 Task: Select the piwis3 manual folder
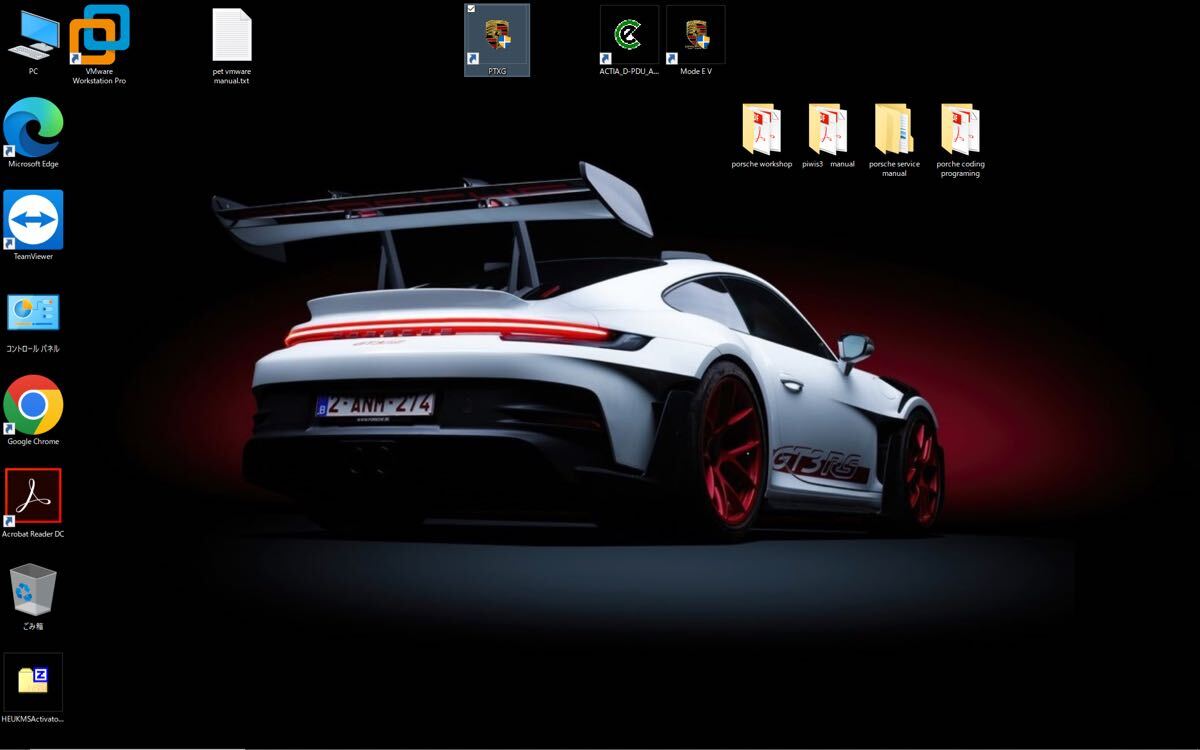[828, 130]
